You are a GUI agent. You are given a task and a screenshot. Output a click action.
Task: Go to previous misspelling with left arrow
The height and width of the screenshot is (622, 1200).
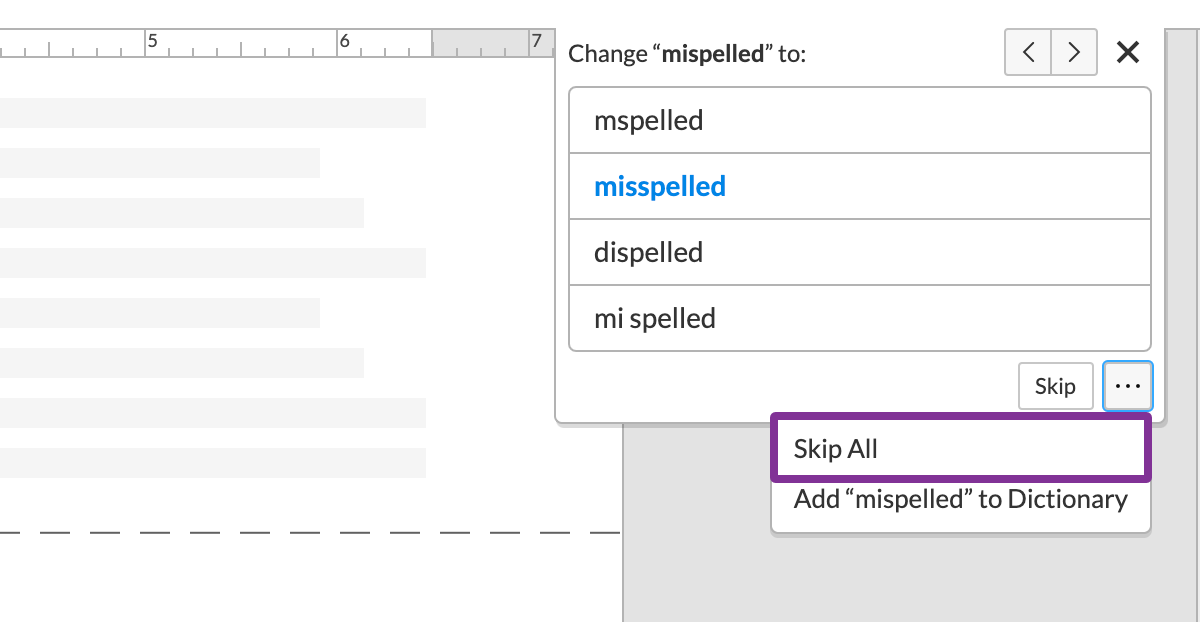(x=1028, y=52)
